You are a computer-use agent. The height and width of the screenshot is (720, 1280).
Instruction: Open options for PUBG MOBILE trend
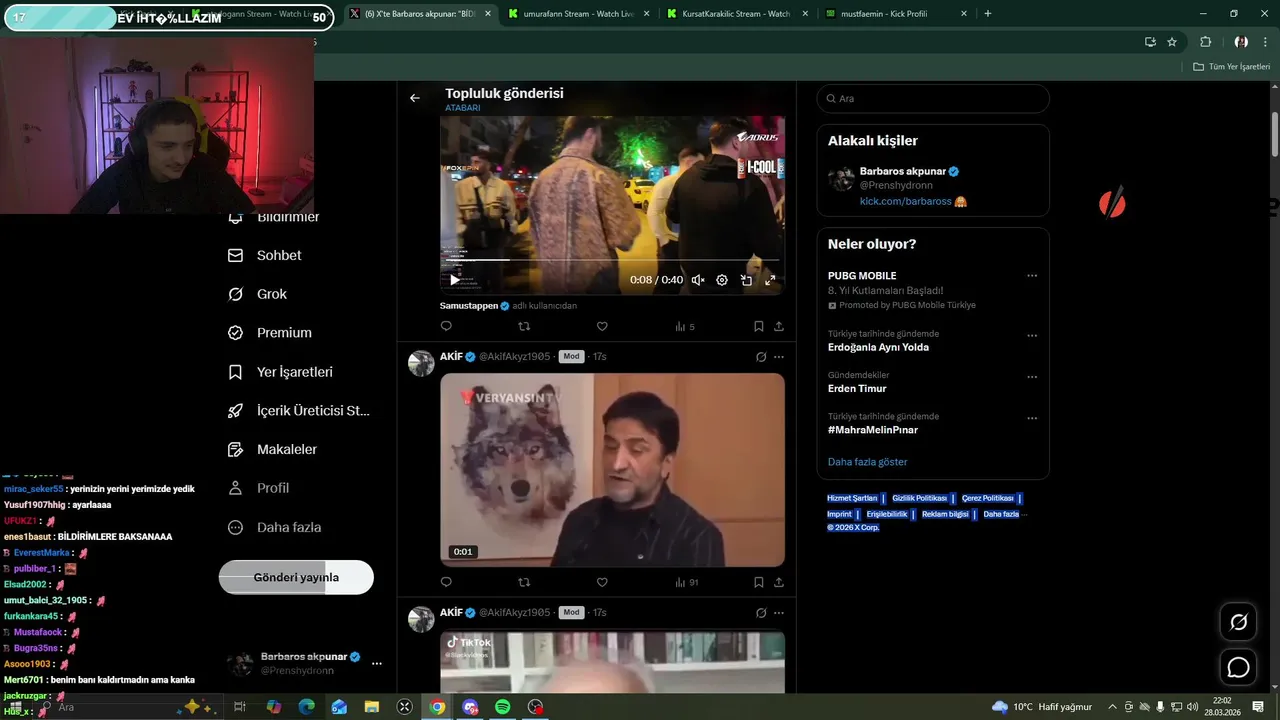pos(1032,276)
